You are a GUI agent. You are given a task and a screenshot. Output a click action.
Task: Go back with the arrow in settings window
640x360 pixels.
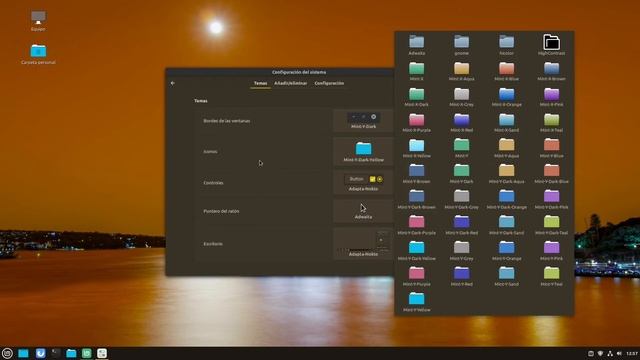[x=173, y=83]
